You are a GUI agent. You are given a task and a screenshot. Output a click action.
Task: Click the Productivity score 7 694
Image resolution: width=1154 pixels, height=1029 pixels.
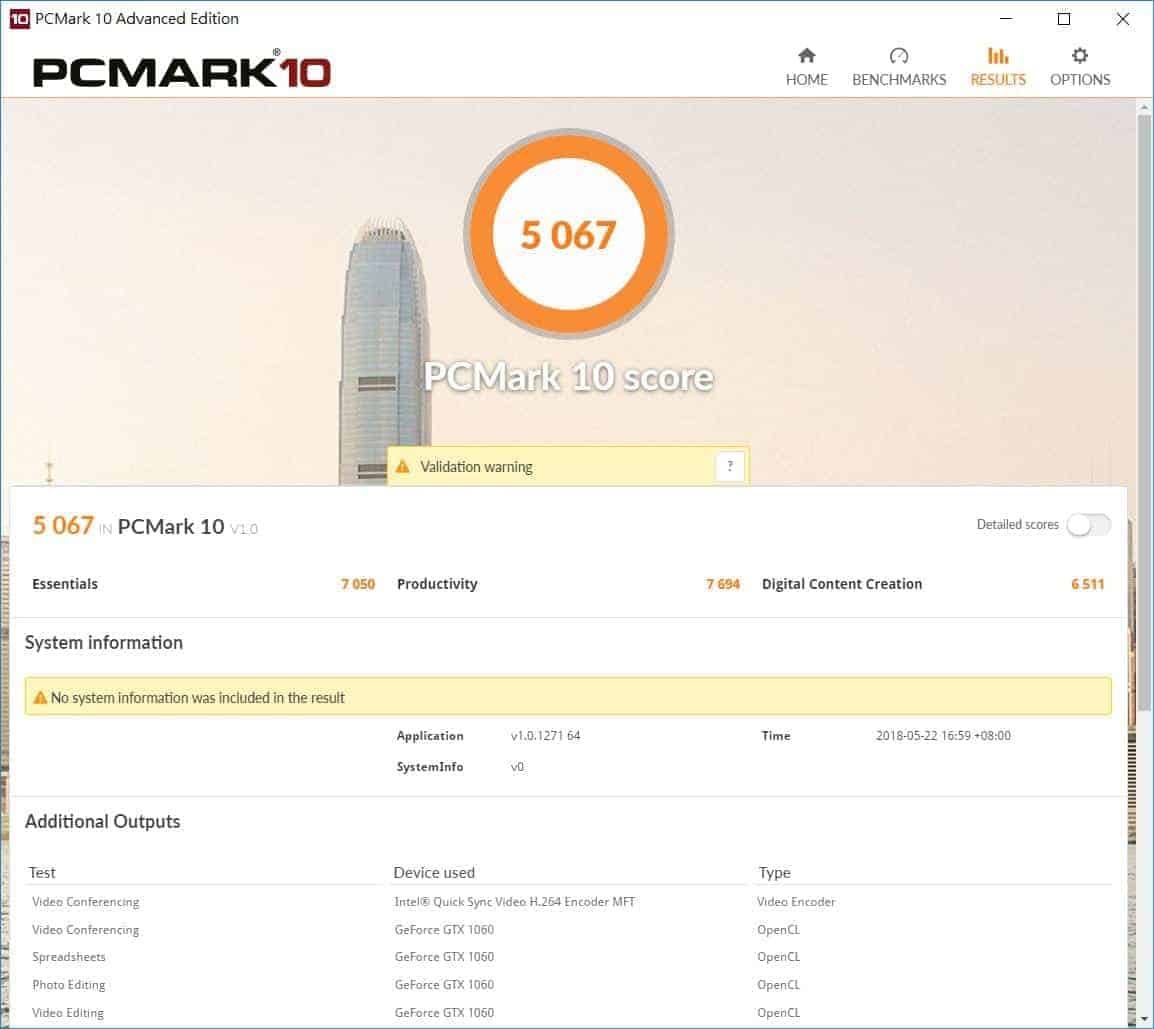click(723, 584)
